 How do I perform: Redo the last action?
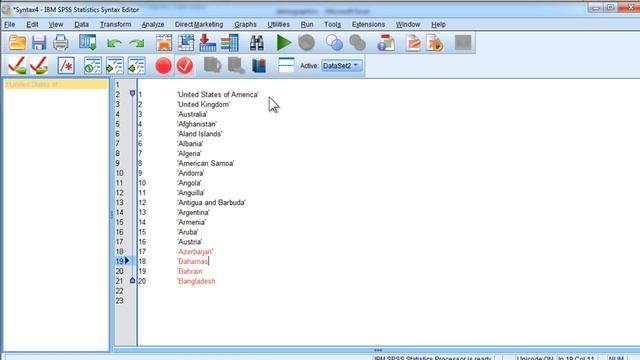[137, 43]
